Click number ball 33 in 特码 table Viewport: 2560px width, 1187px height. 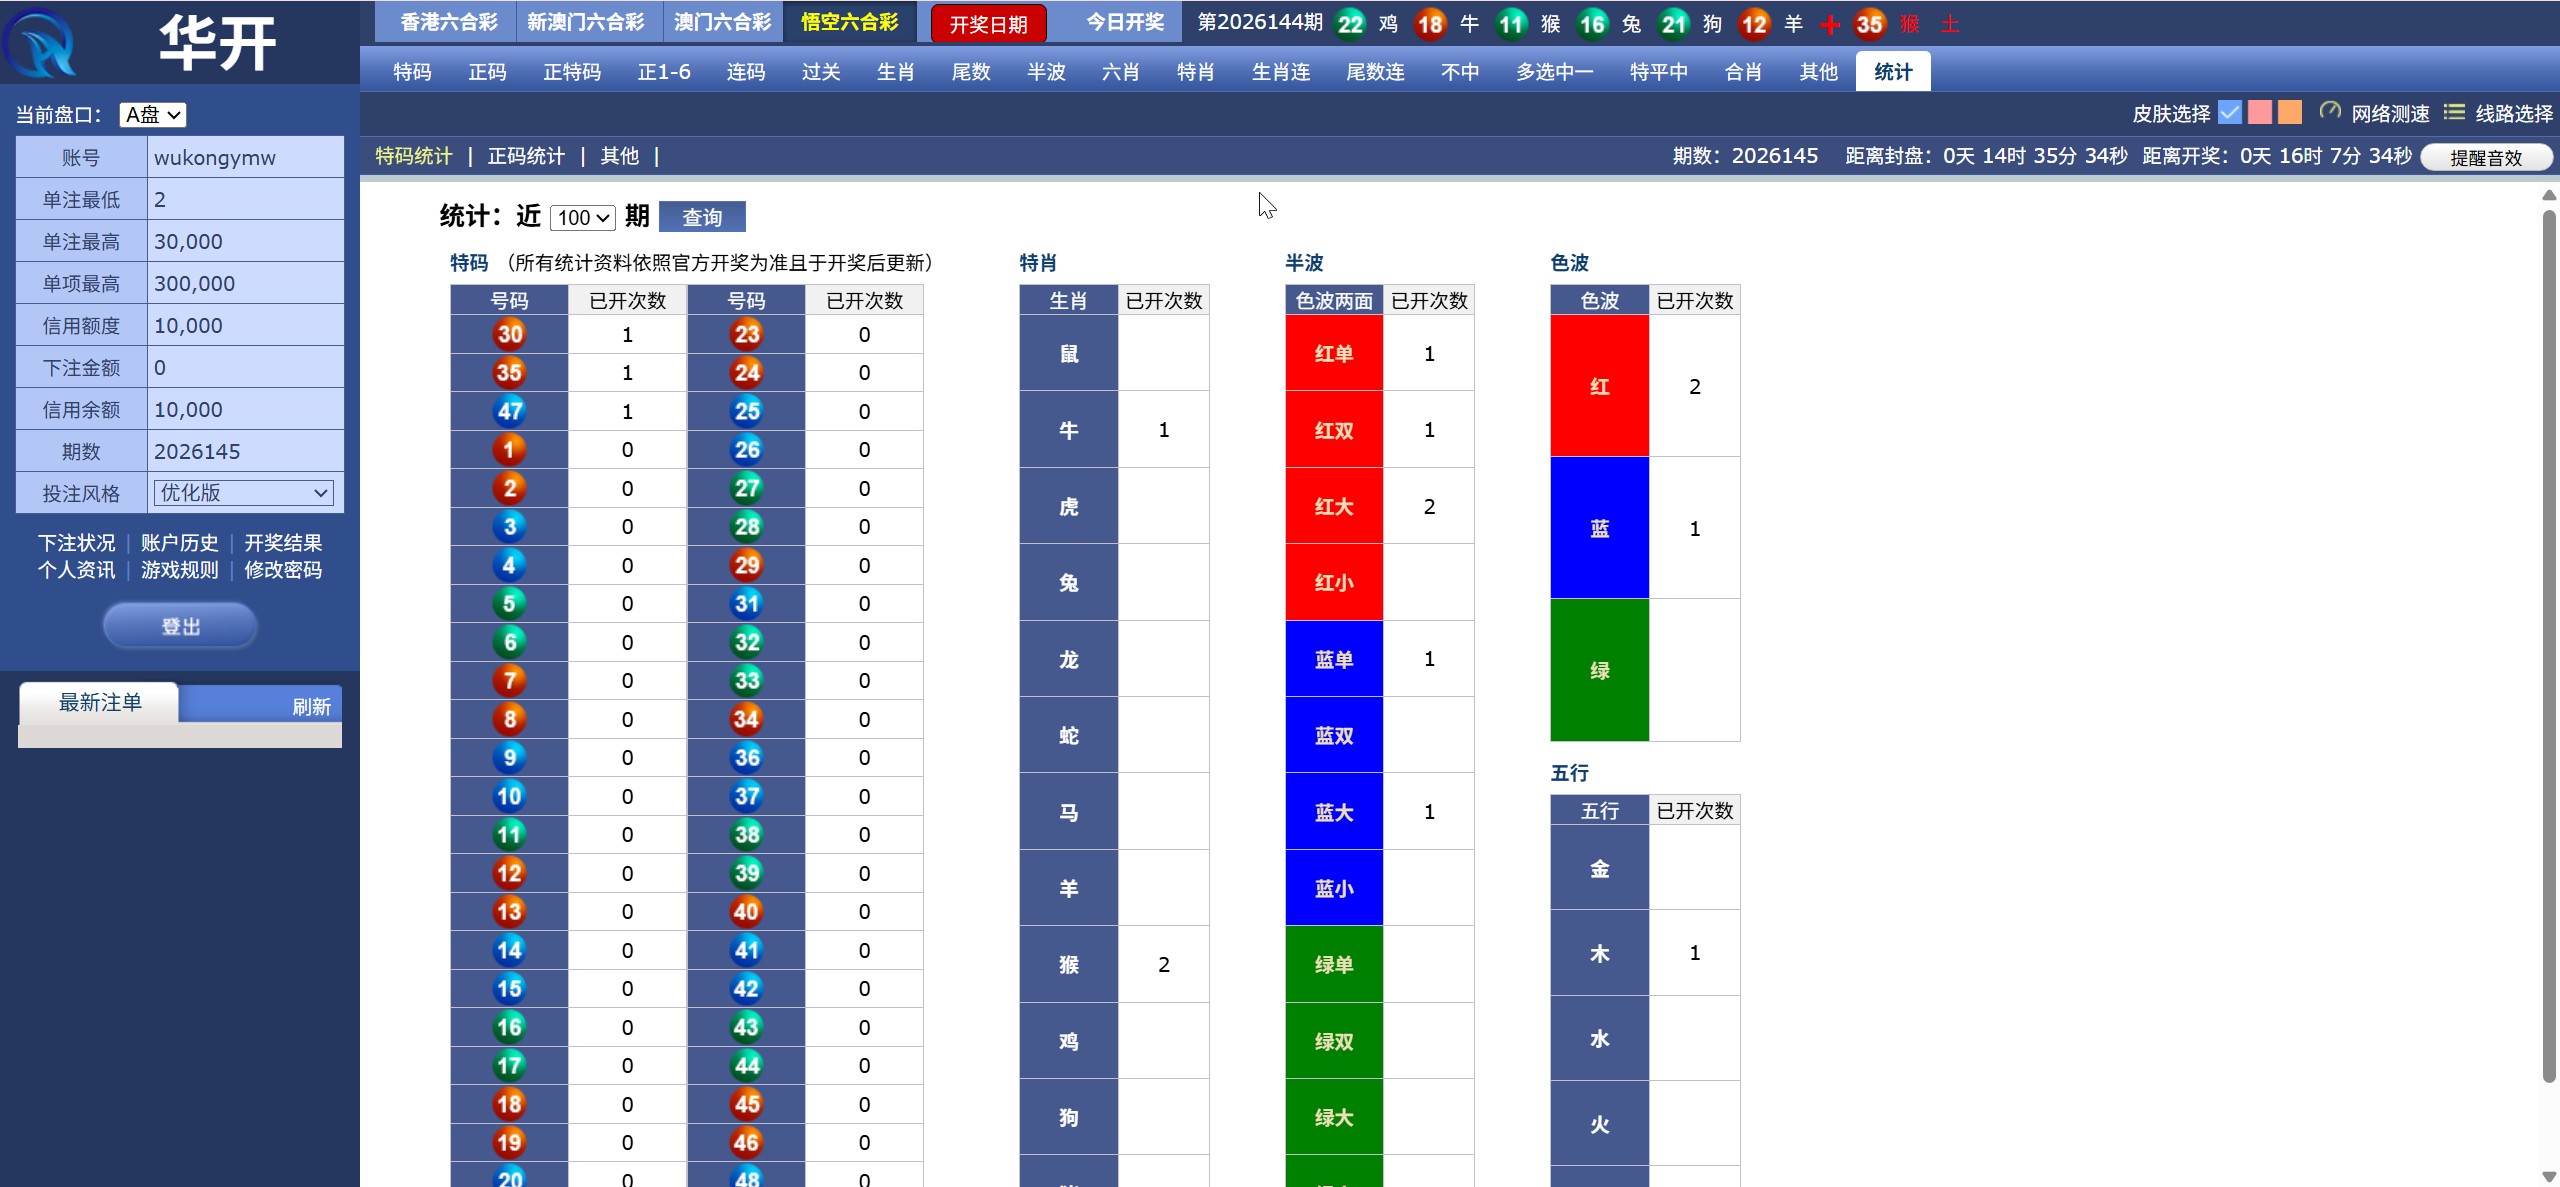click(746, 680)
